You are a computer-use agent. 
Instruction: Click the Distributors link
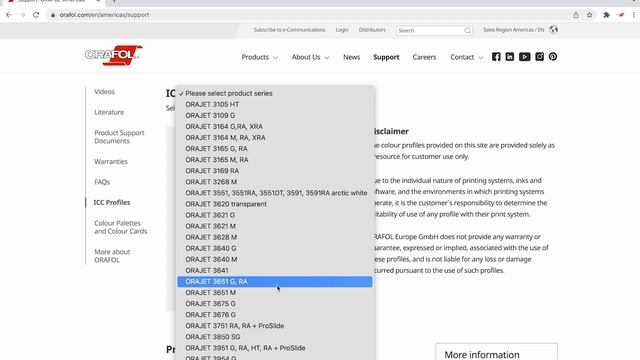coord(372,30)
